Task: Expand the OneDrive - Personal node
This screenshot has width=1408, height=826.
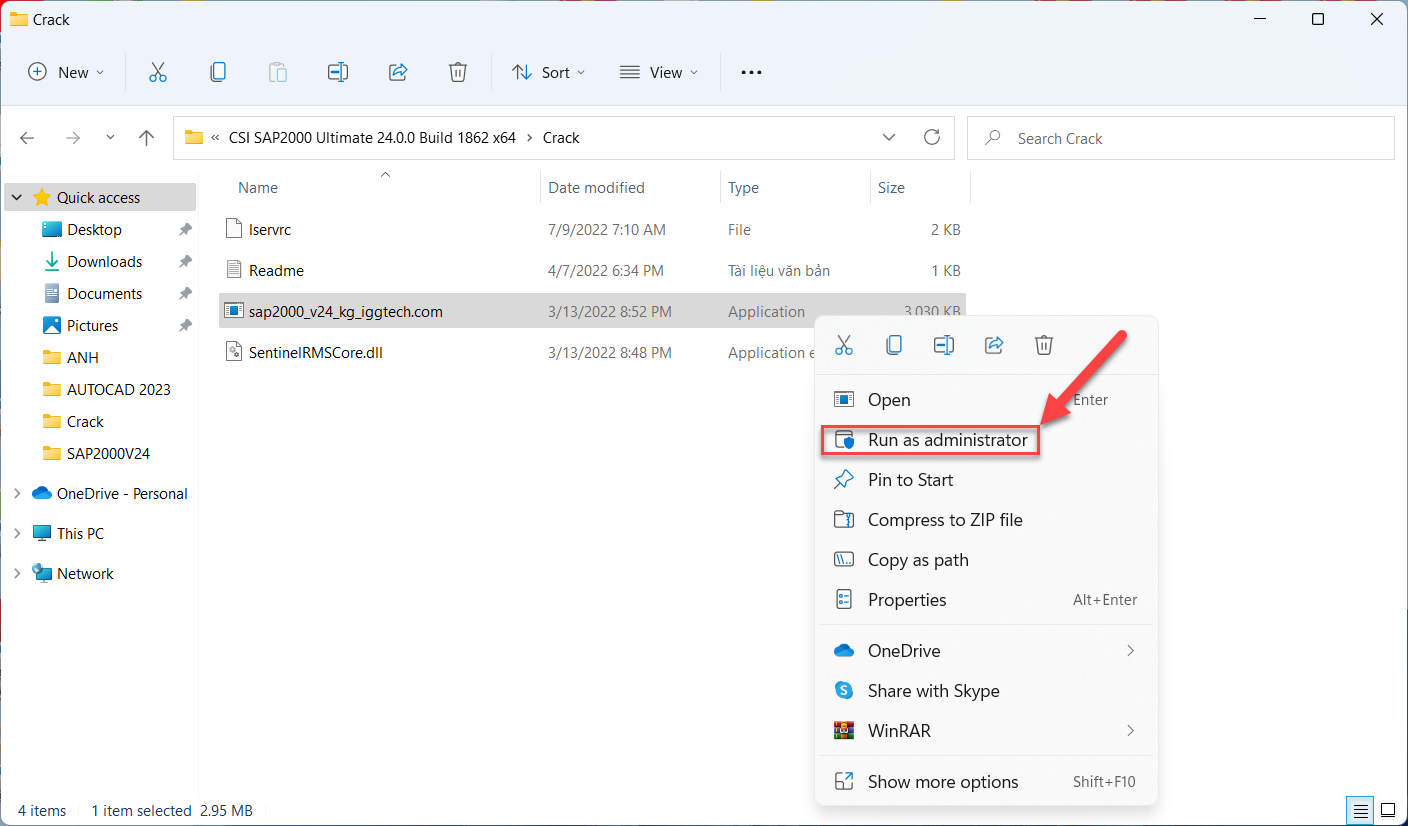Action: tap(17, 493)
